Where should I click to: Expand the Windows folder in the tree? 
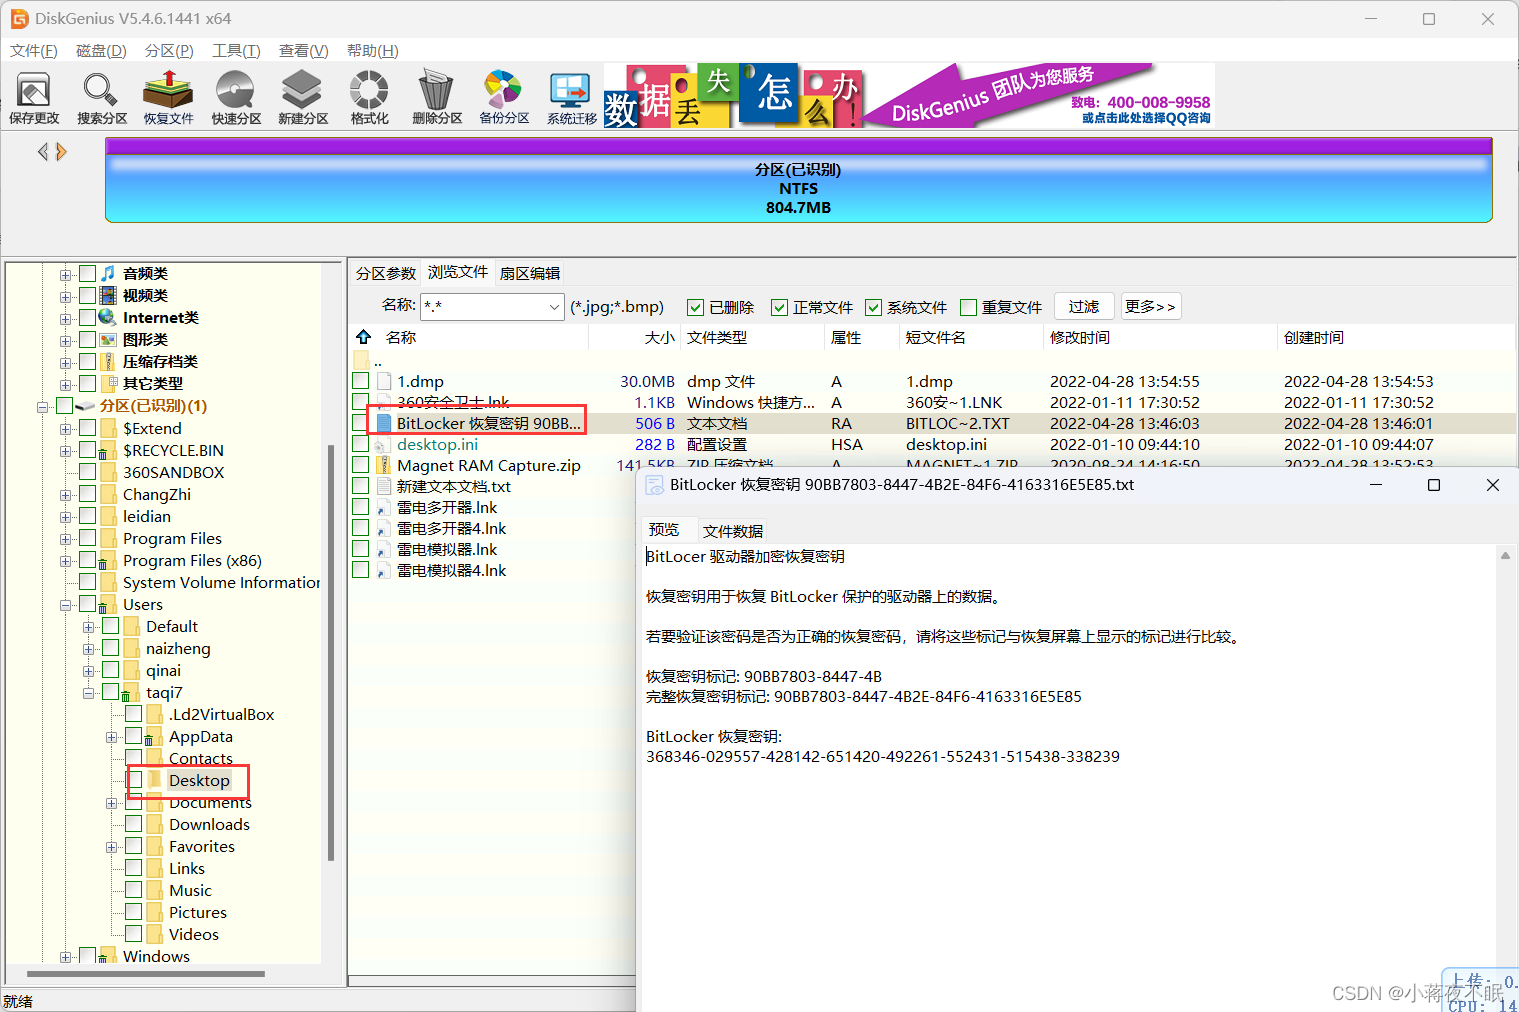pyautogui.click(x=63, y=956)
